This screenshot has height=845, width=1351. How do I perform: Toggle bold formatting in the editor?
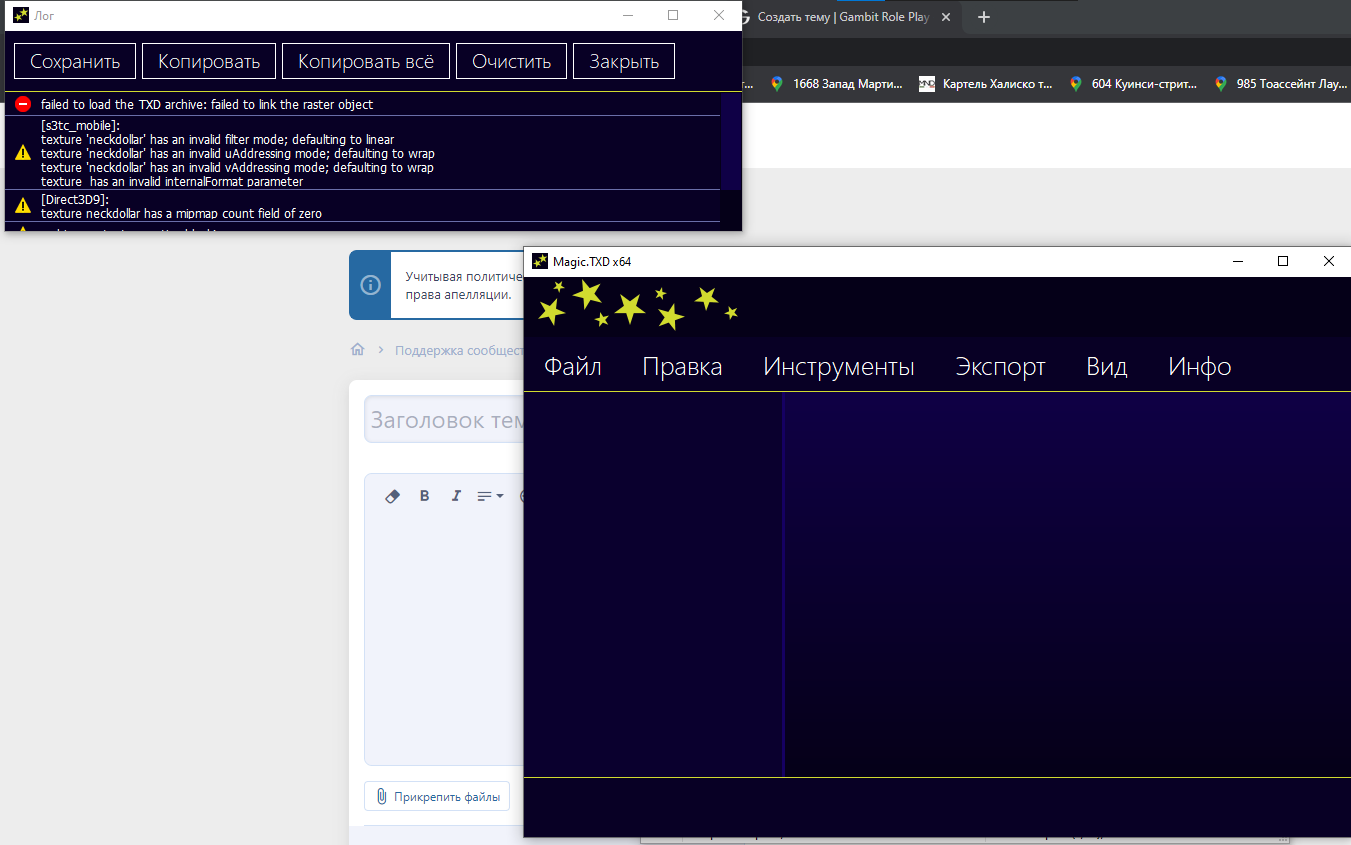coord(424,496)
